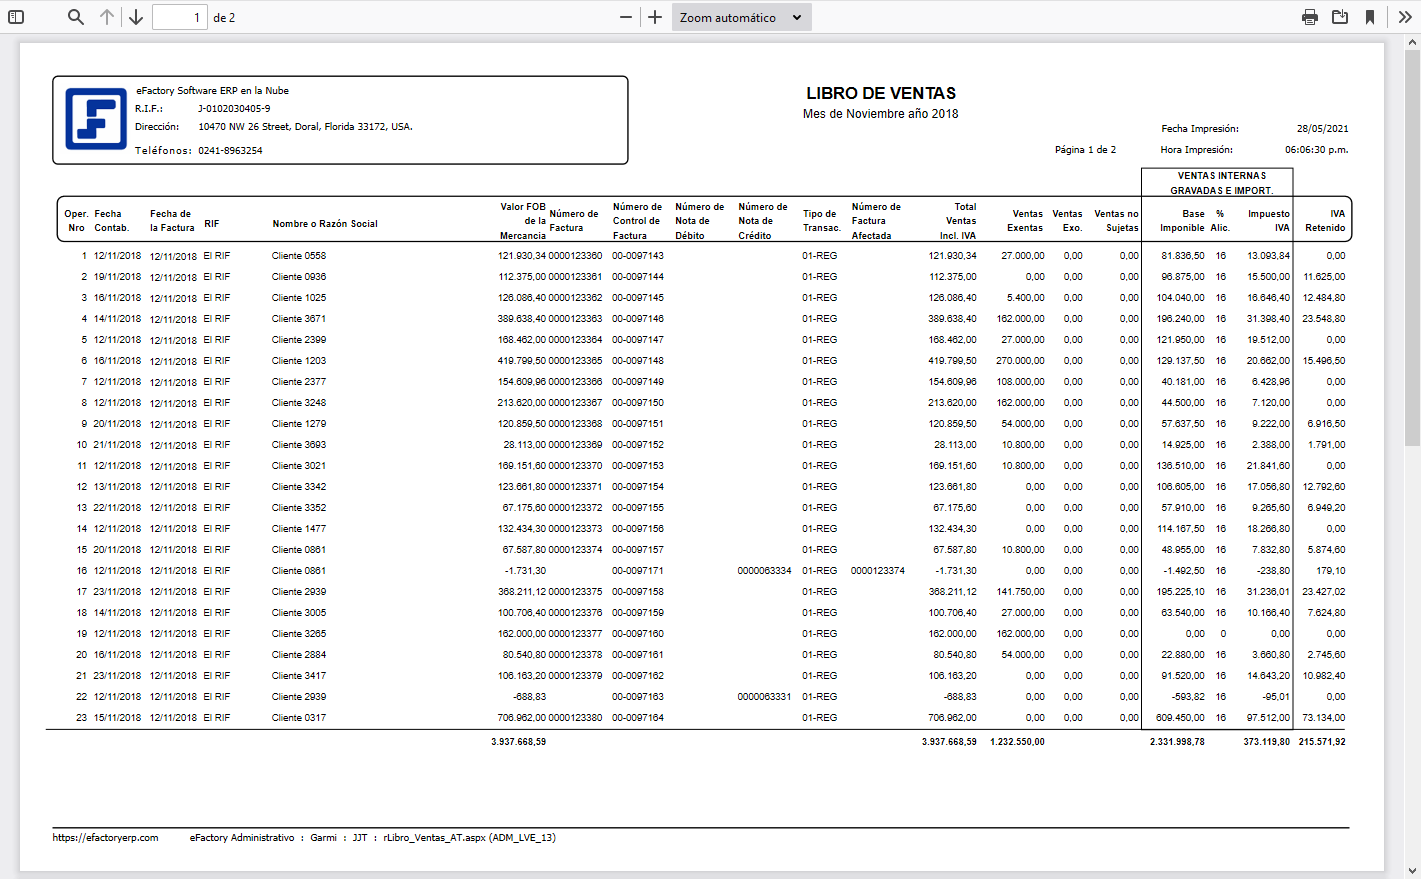
Task: Print the document
Action: pyautogui.click(x=1310, y=17)
